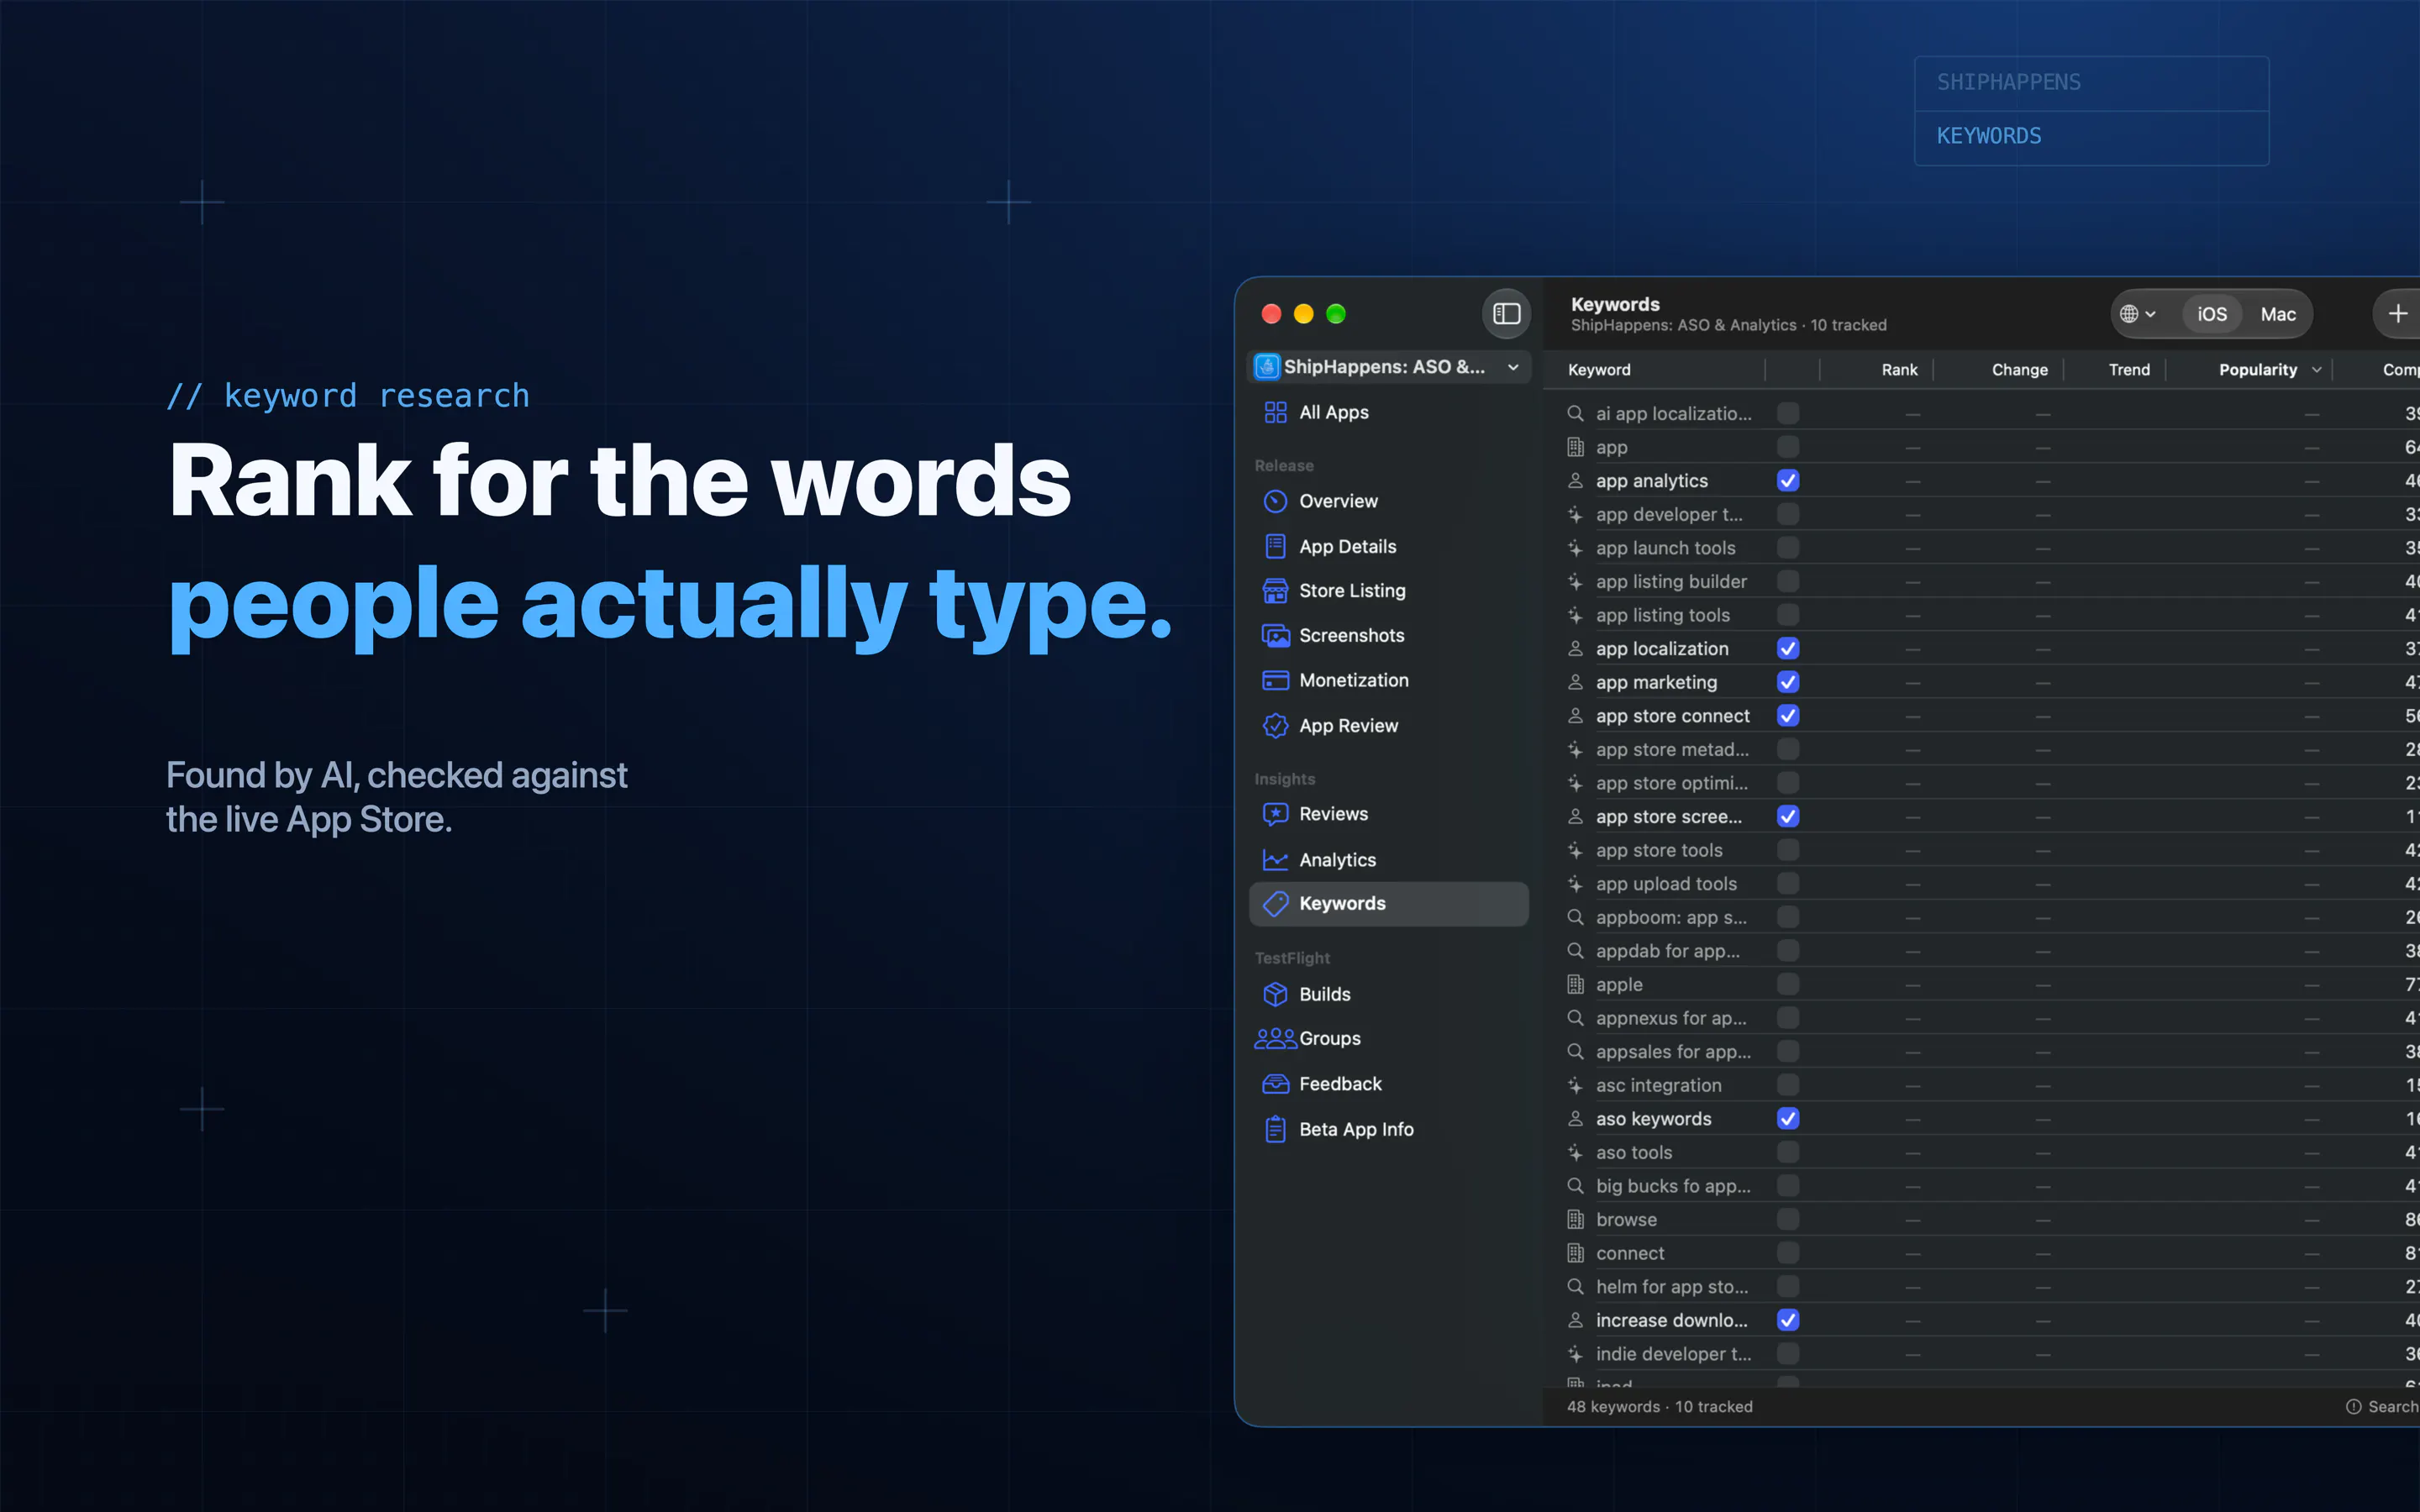Uncheck the app marketing checkbox
This screenshot has height=1512, width=2420.
click(x=1788, y=682)
